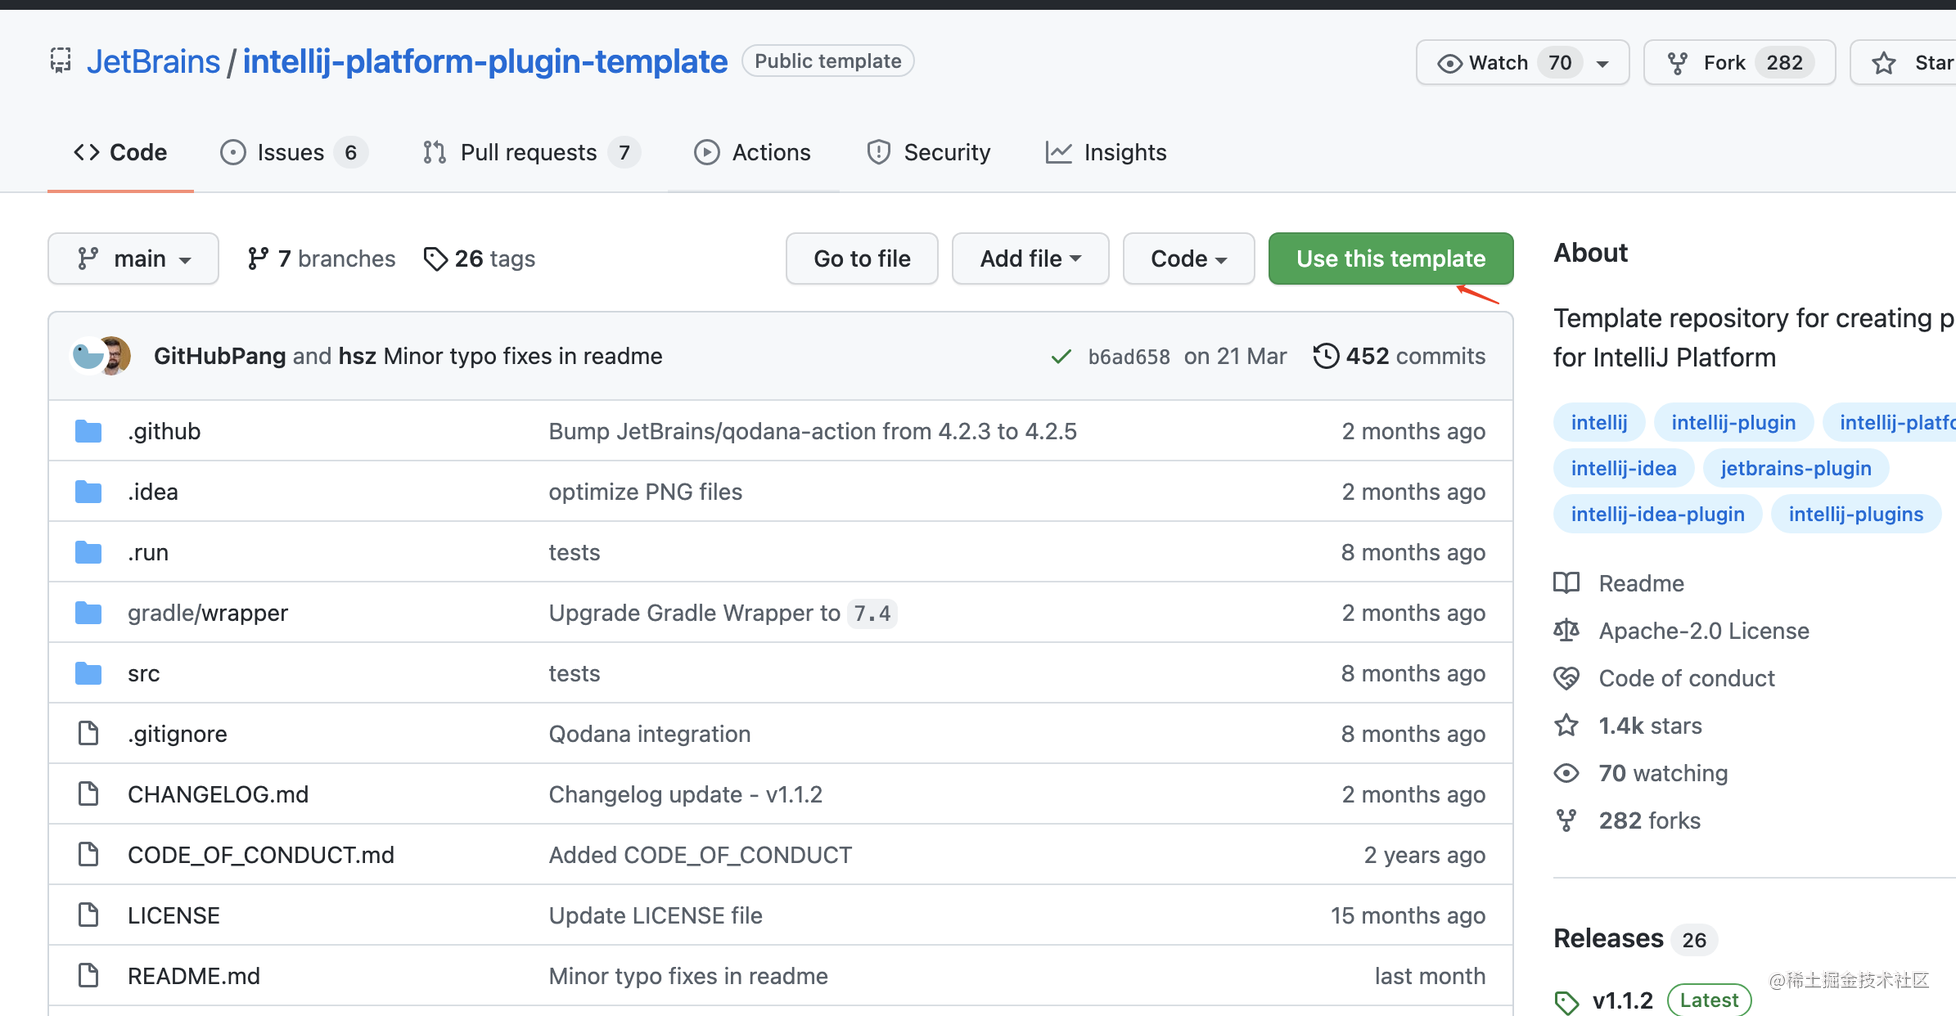Click the green commit status checkmark

pyautogui.click(x=1061, y=356)
